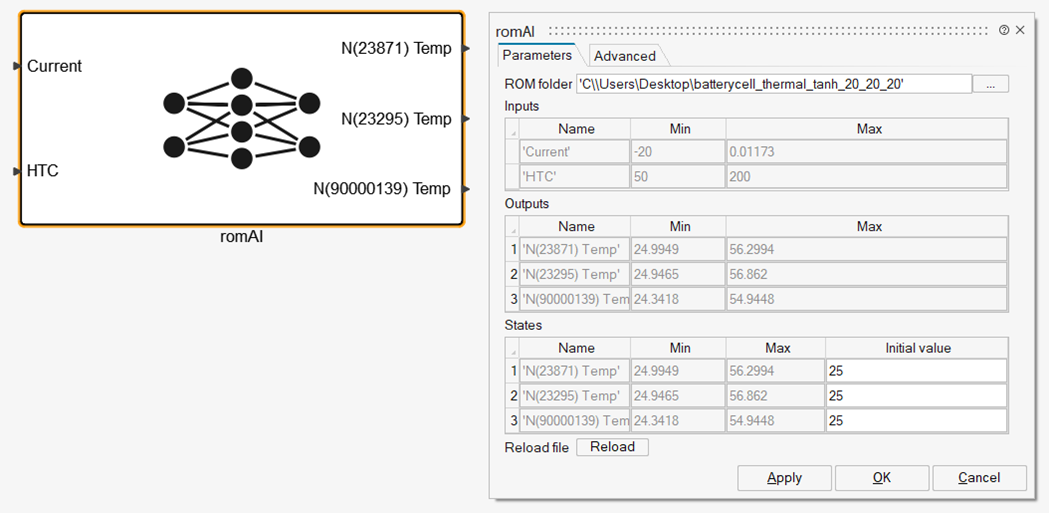Close the romAI dialog with X
The image size is (1049, 513).
click(1020, 30)
